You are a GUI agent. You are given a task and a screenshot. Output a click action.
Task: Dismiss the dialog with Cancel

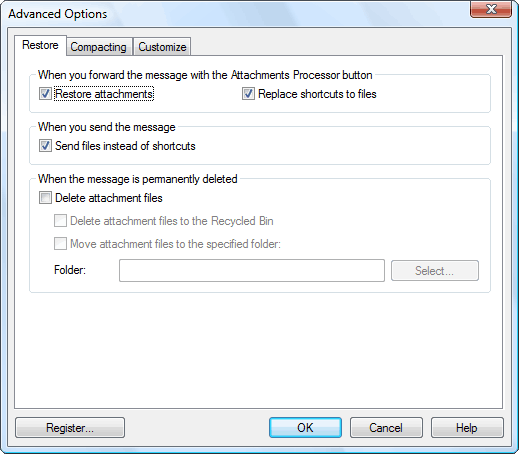point(386,428)
